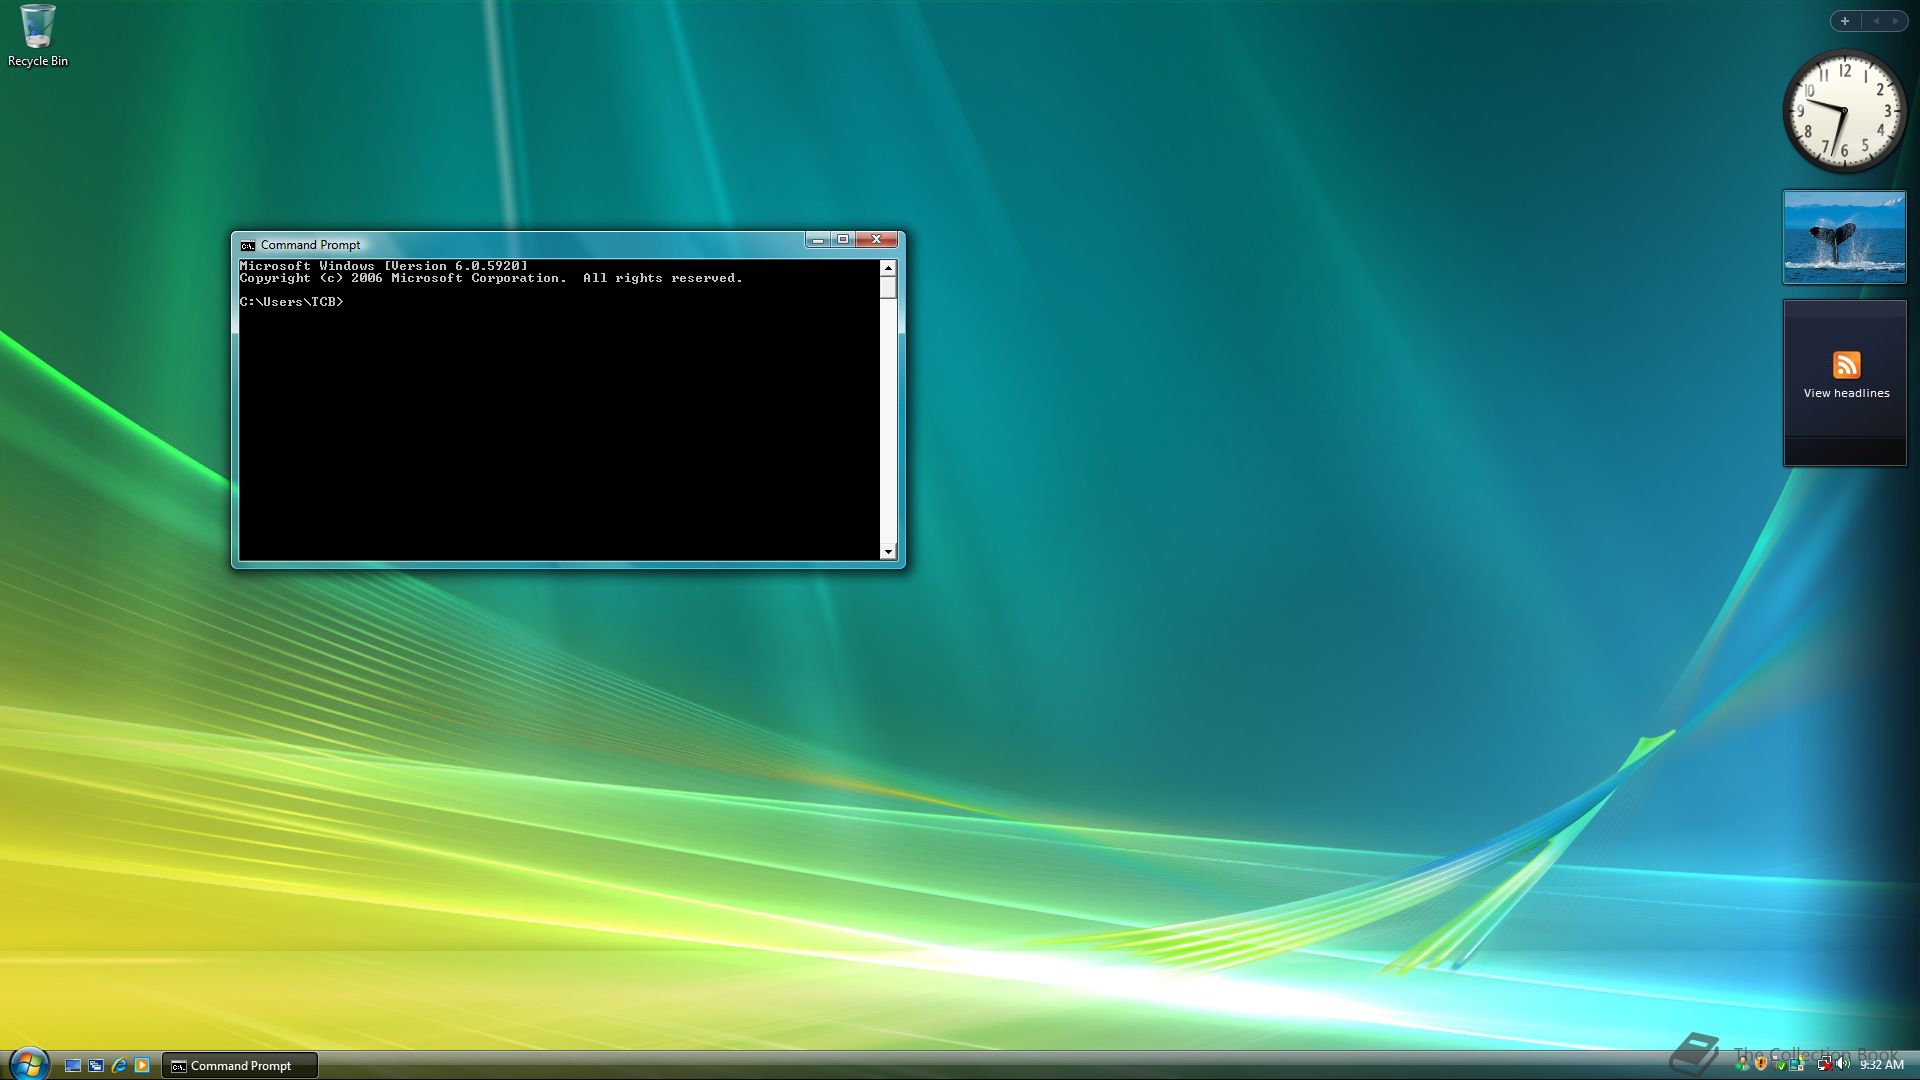1920x1080 pixels.
Task: Select the Command Prompt taskbar button
Action: pos(240,1066)
